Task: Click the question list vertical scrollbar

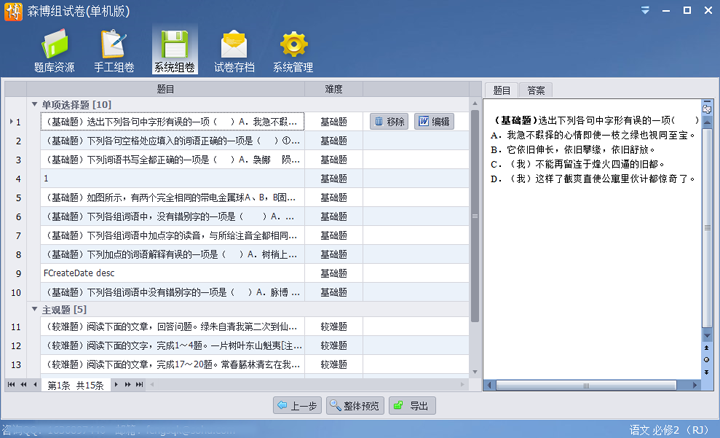Action: tap(475, 200)
